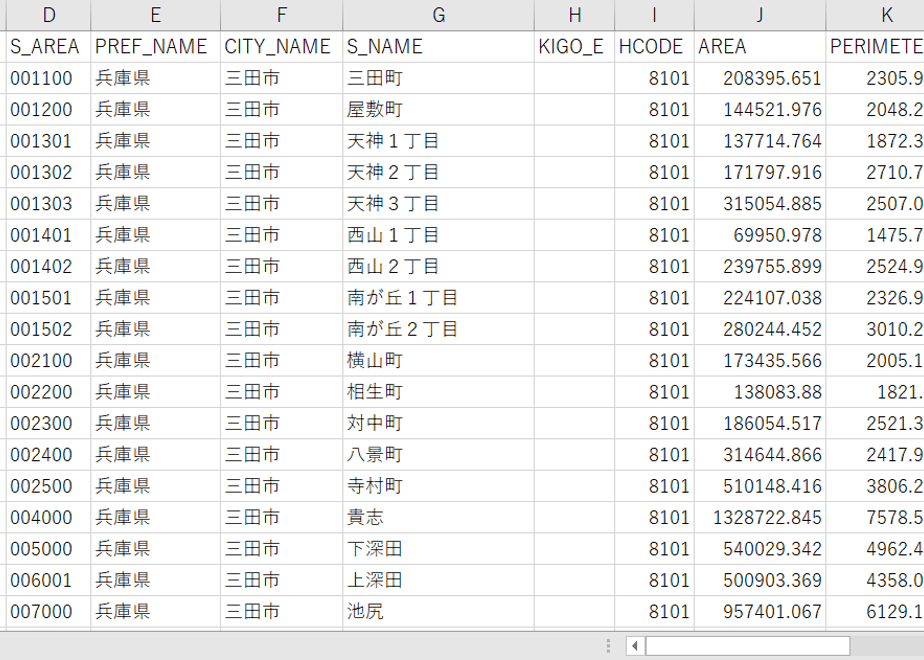Viewport: 924px width, 660px height.
Task: Click the PREF_NAME header cell
Action: click(156, 47)
